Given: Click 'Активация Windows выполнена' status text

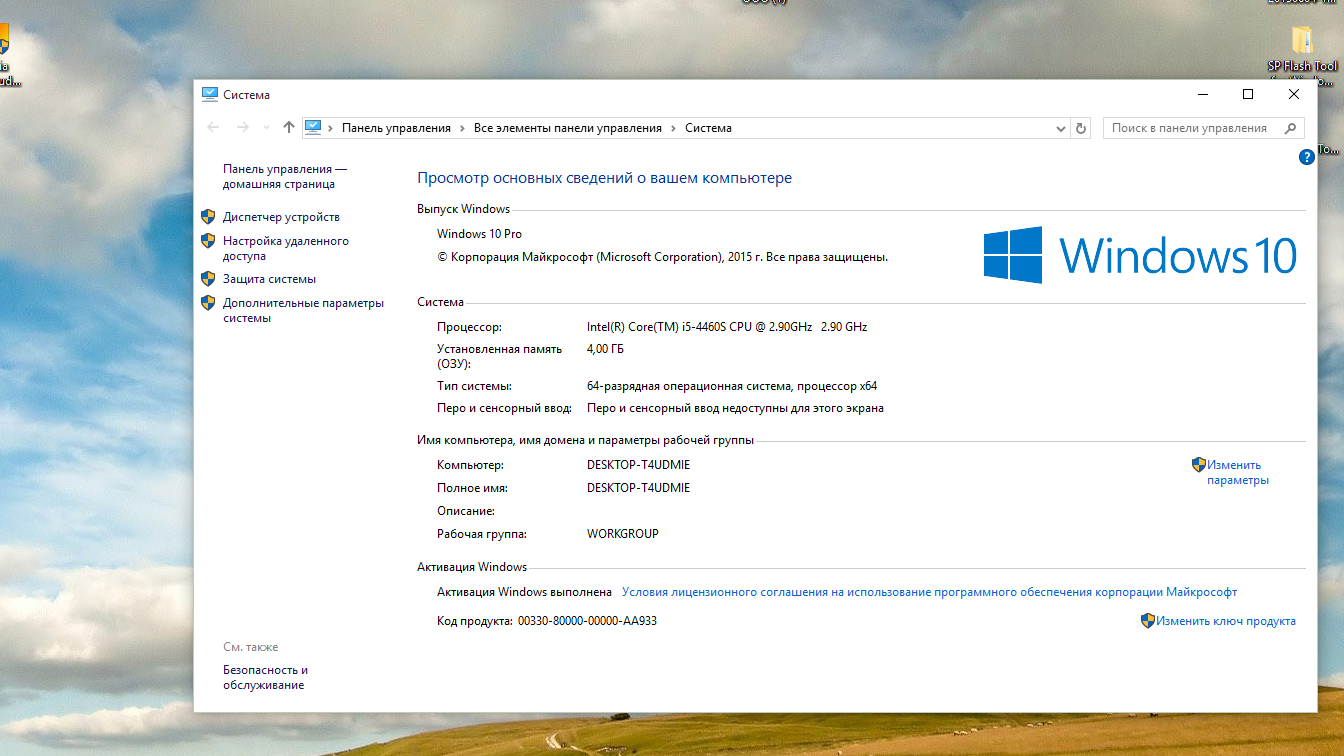Looking at the screenshot, I should (x=524, y=592).
